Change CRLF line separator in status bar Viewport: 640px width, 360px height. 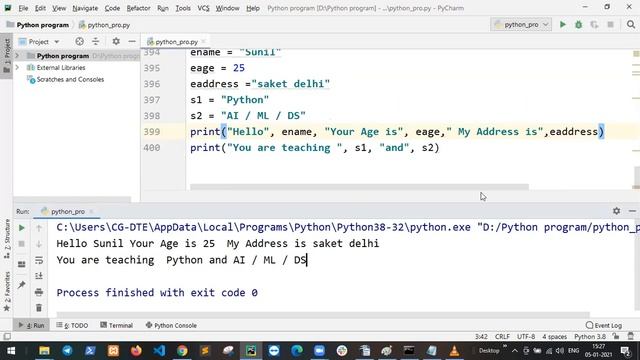point(502,337)
